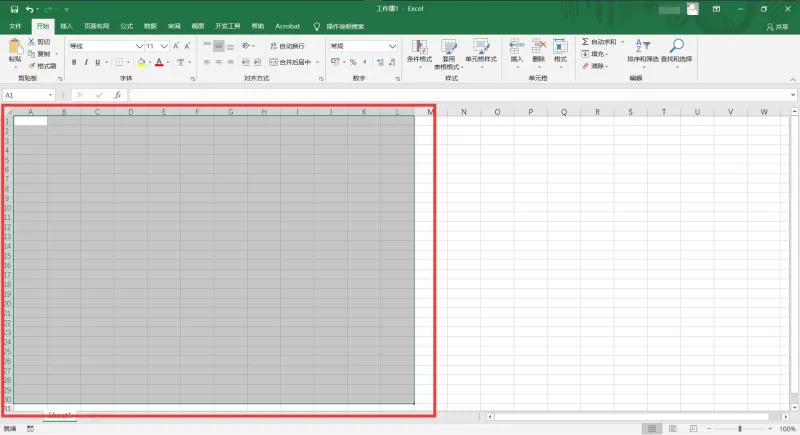Click the Clear (清除) eraser button
This screenshot has height=435, width=800.
coord(594,66)
